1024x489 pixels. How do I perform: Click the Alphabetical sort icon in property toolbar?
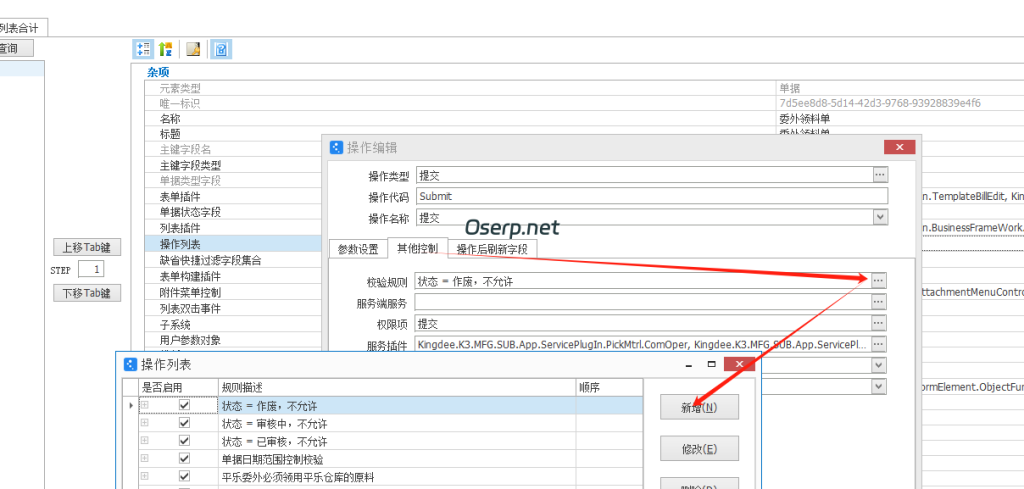pyautogui.click(x=165, y=49)
